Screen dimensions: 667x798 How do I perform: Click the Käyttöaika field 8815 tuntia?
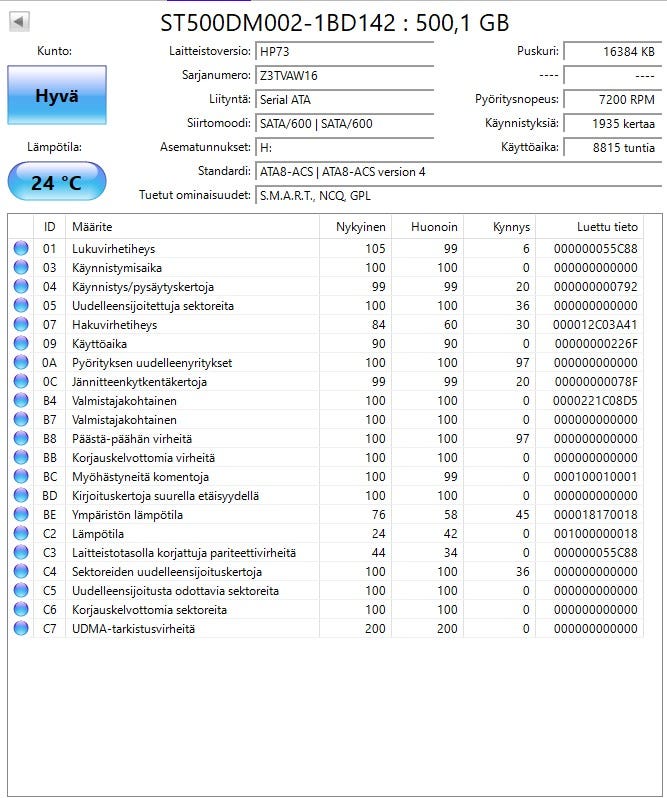click(613, 148)
